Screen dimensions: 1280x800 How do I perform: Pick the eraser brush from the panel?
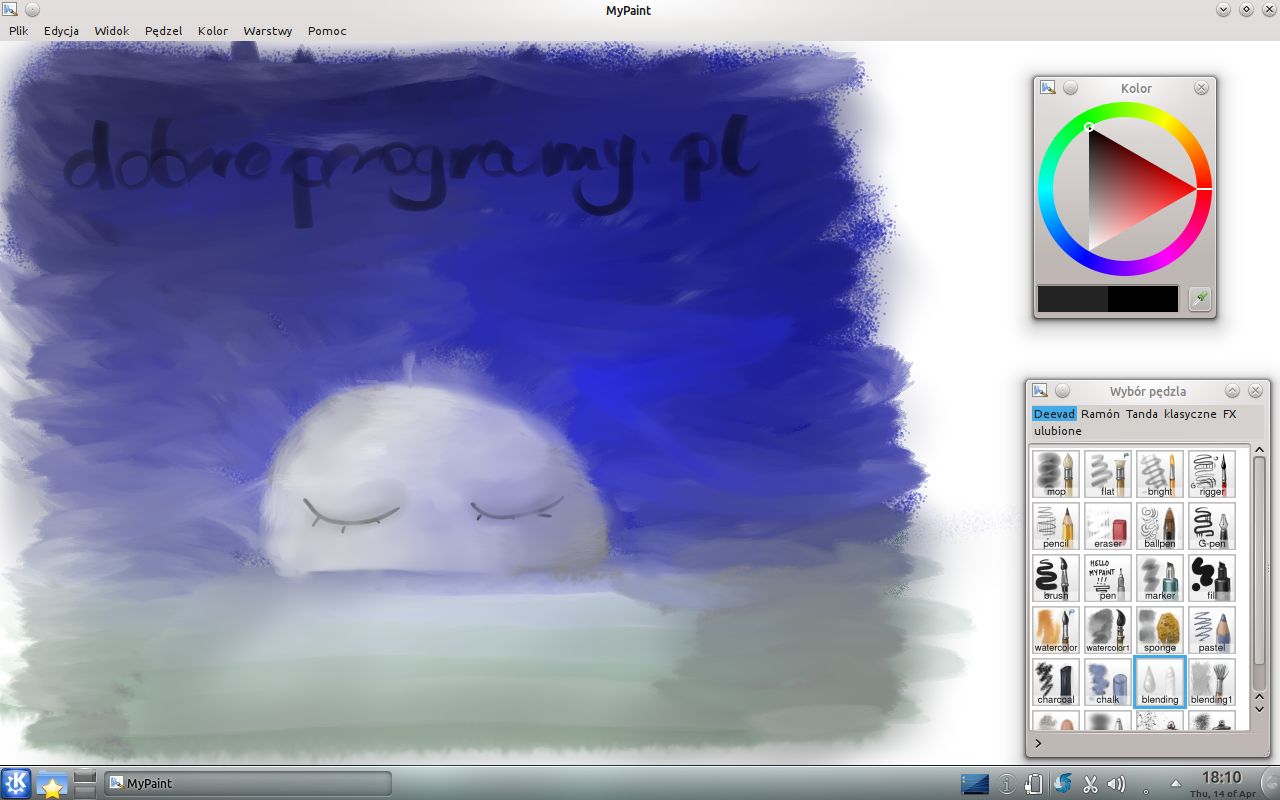[1107, 525]
